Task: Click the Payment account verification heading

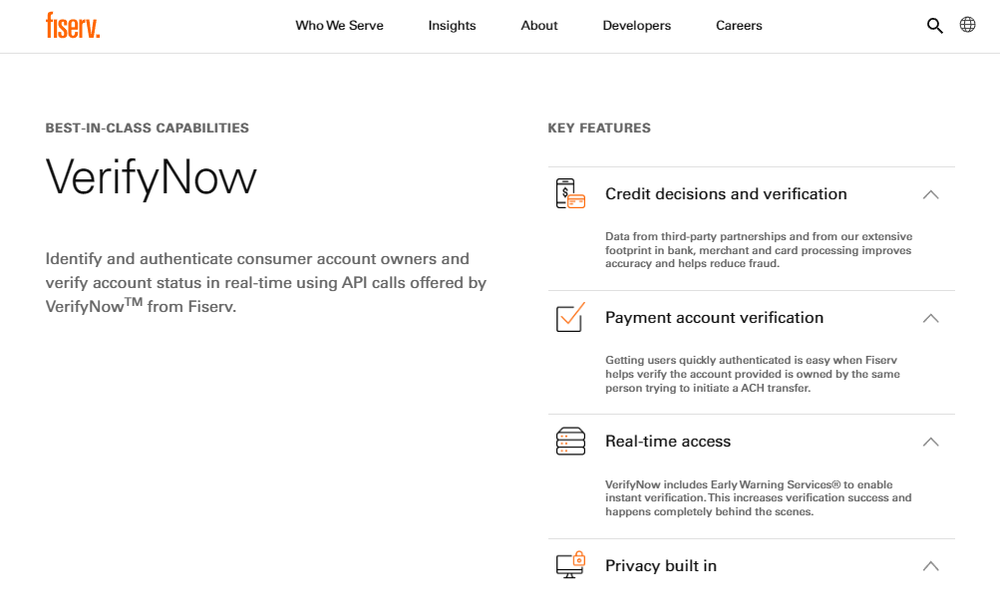Action: click(x=714, y=318)
